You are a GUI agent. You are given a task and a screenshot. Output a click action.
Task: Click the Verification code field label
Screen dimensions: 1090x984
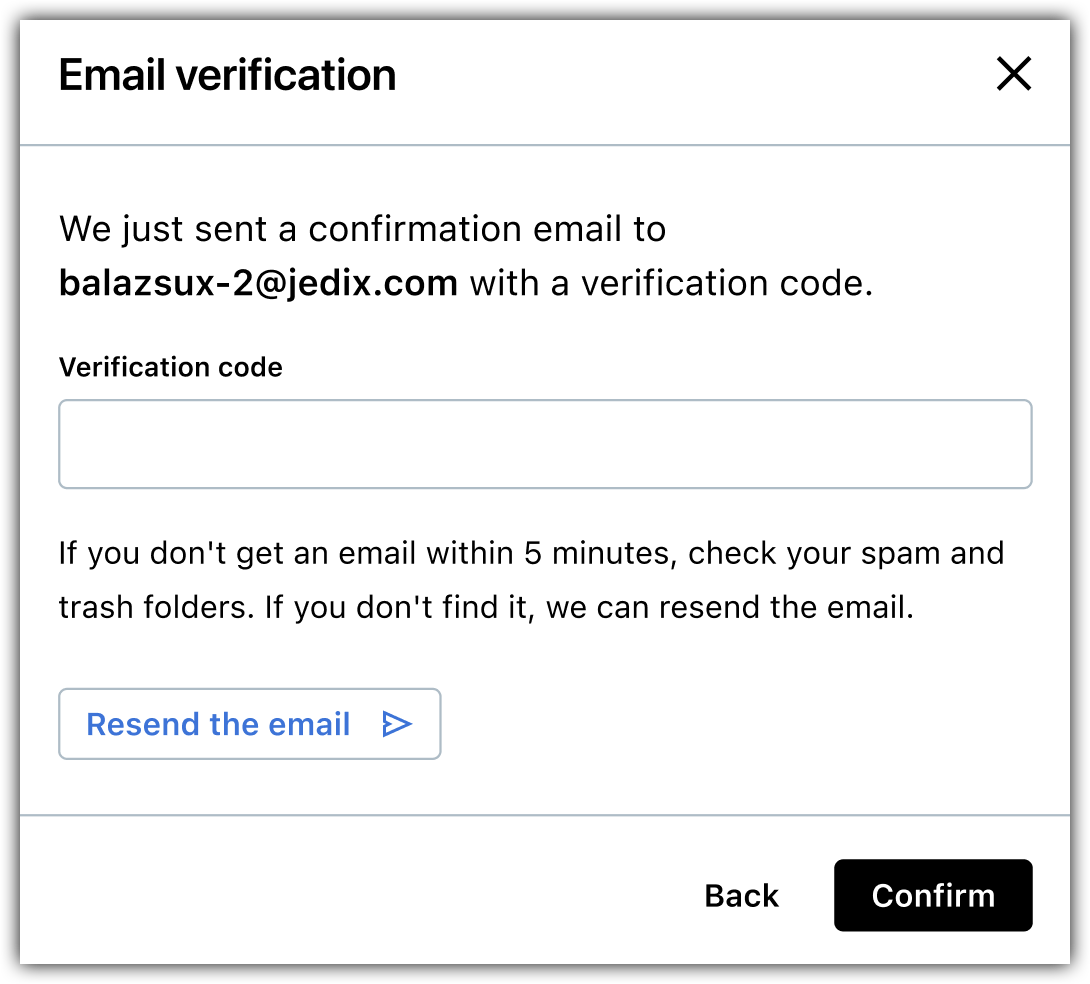click(x=171, y=367)
